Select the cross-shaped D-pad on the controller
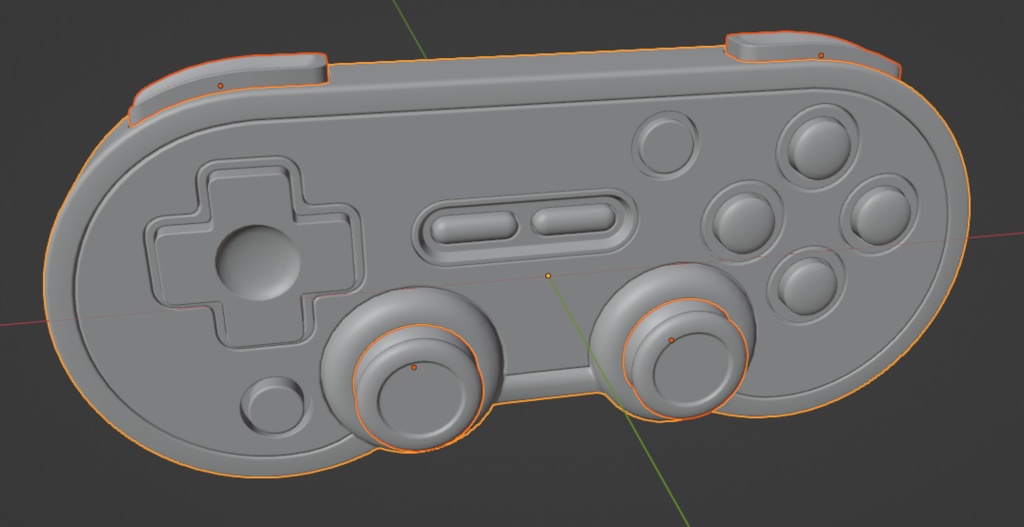 255,255
